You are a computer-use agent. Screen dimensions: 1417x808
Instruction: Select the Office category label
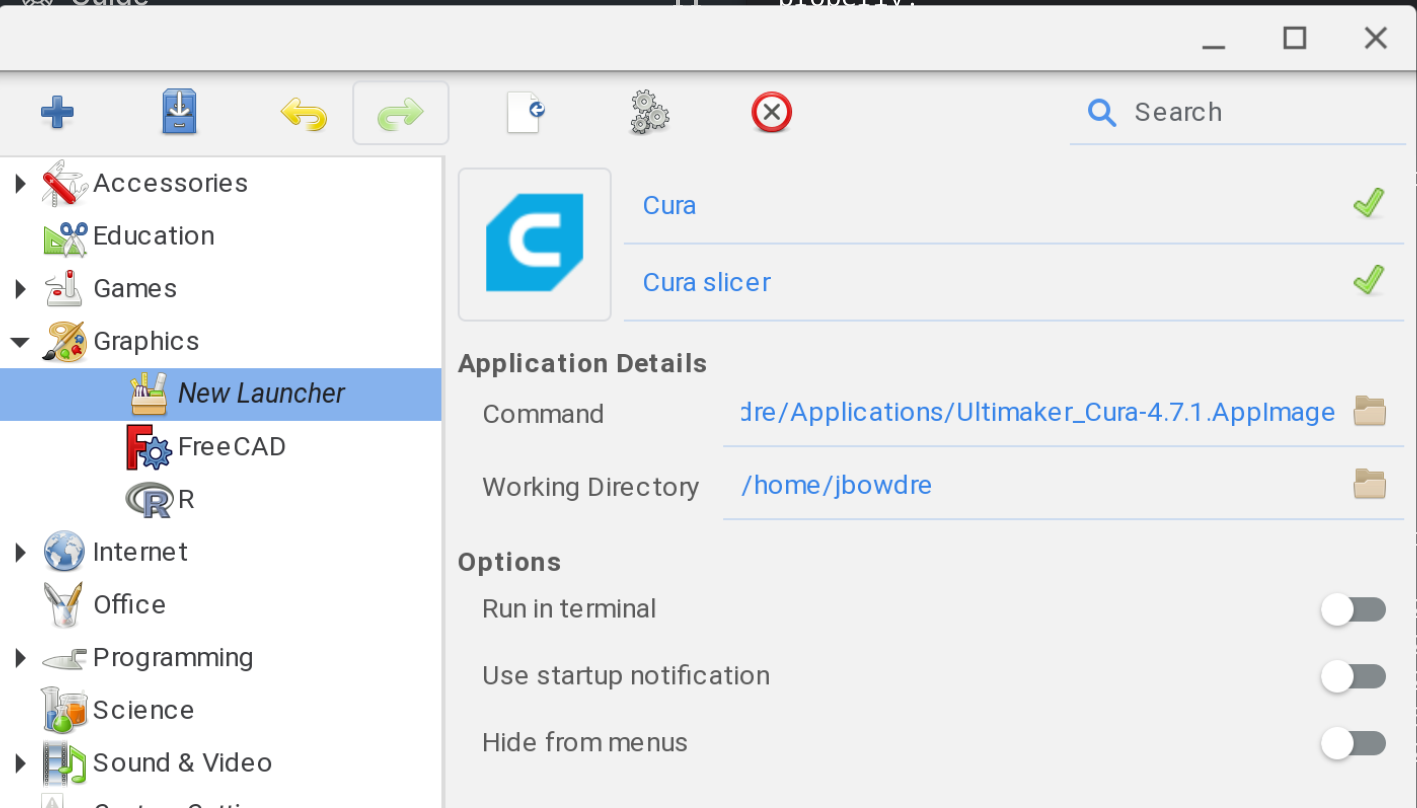pyautogui.click(x=129, y=605)
